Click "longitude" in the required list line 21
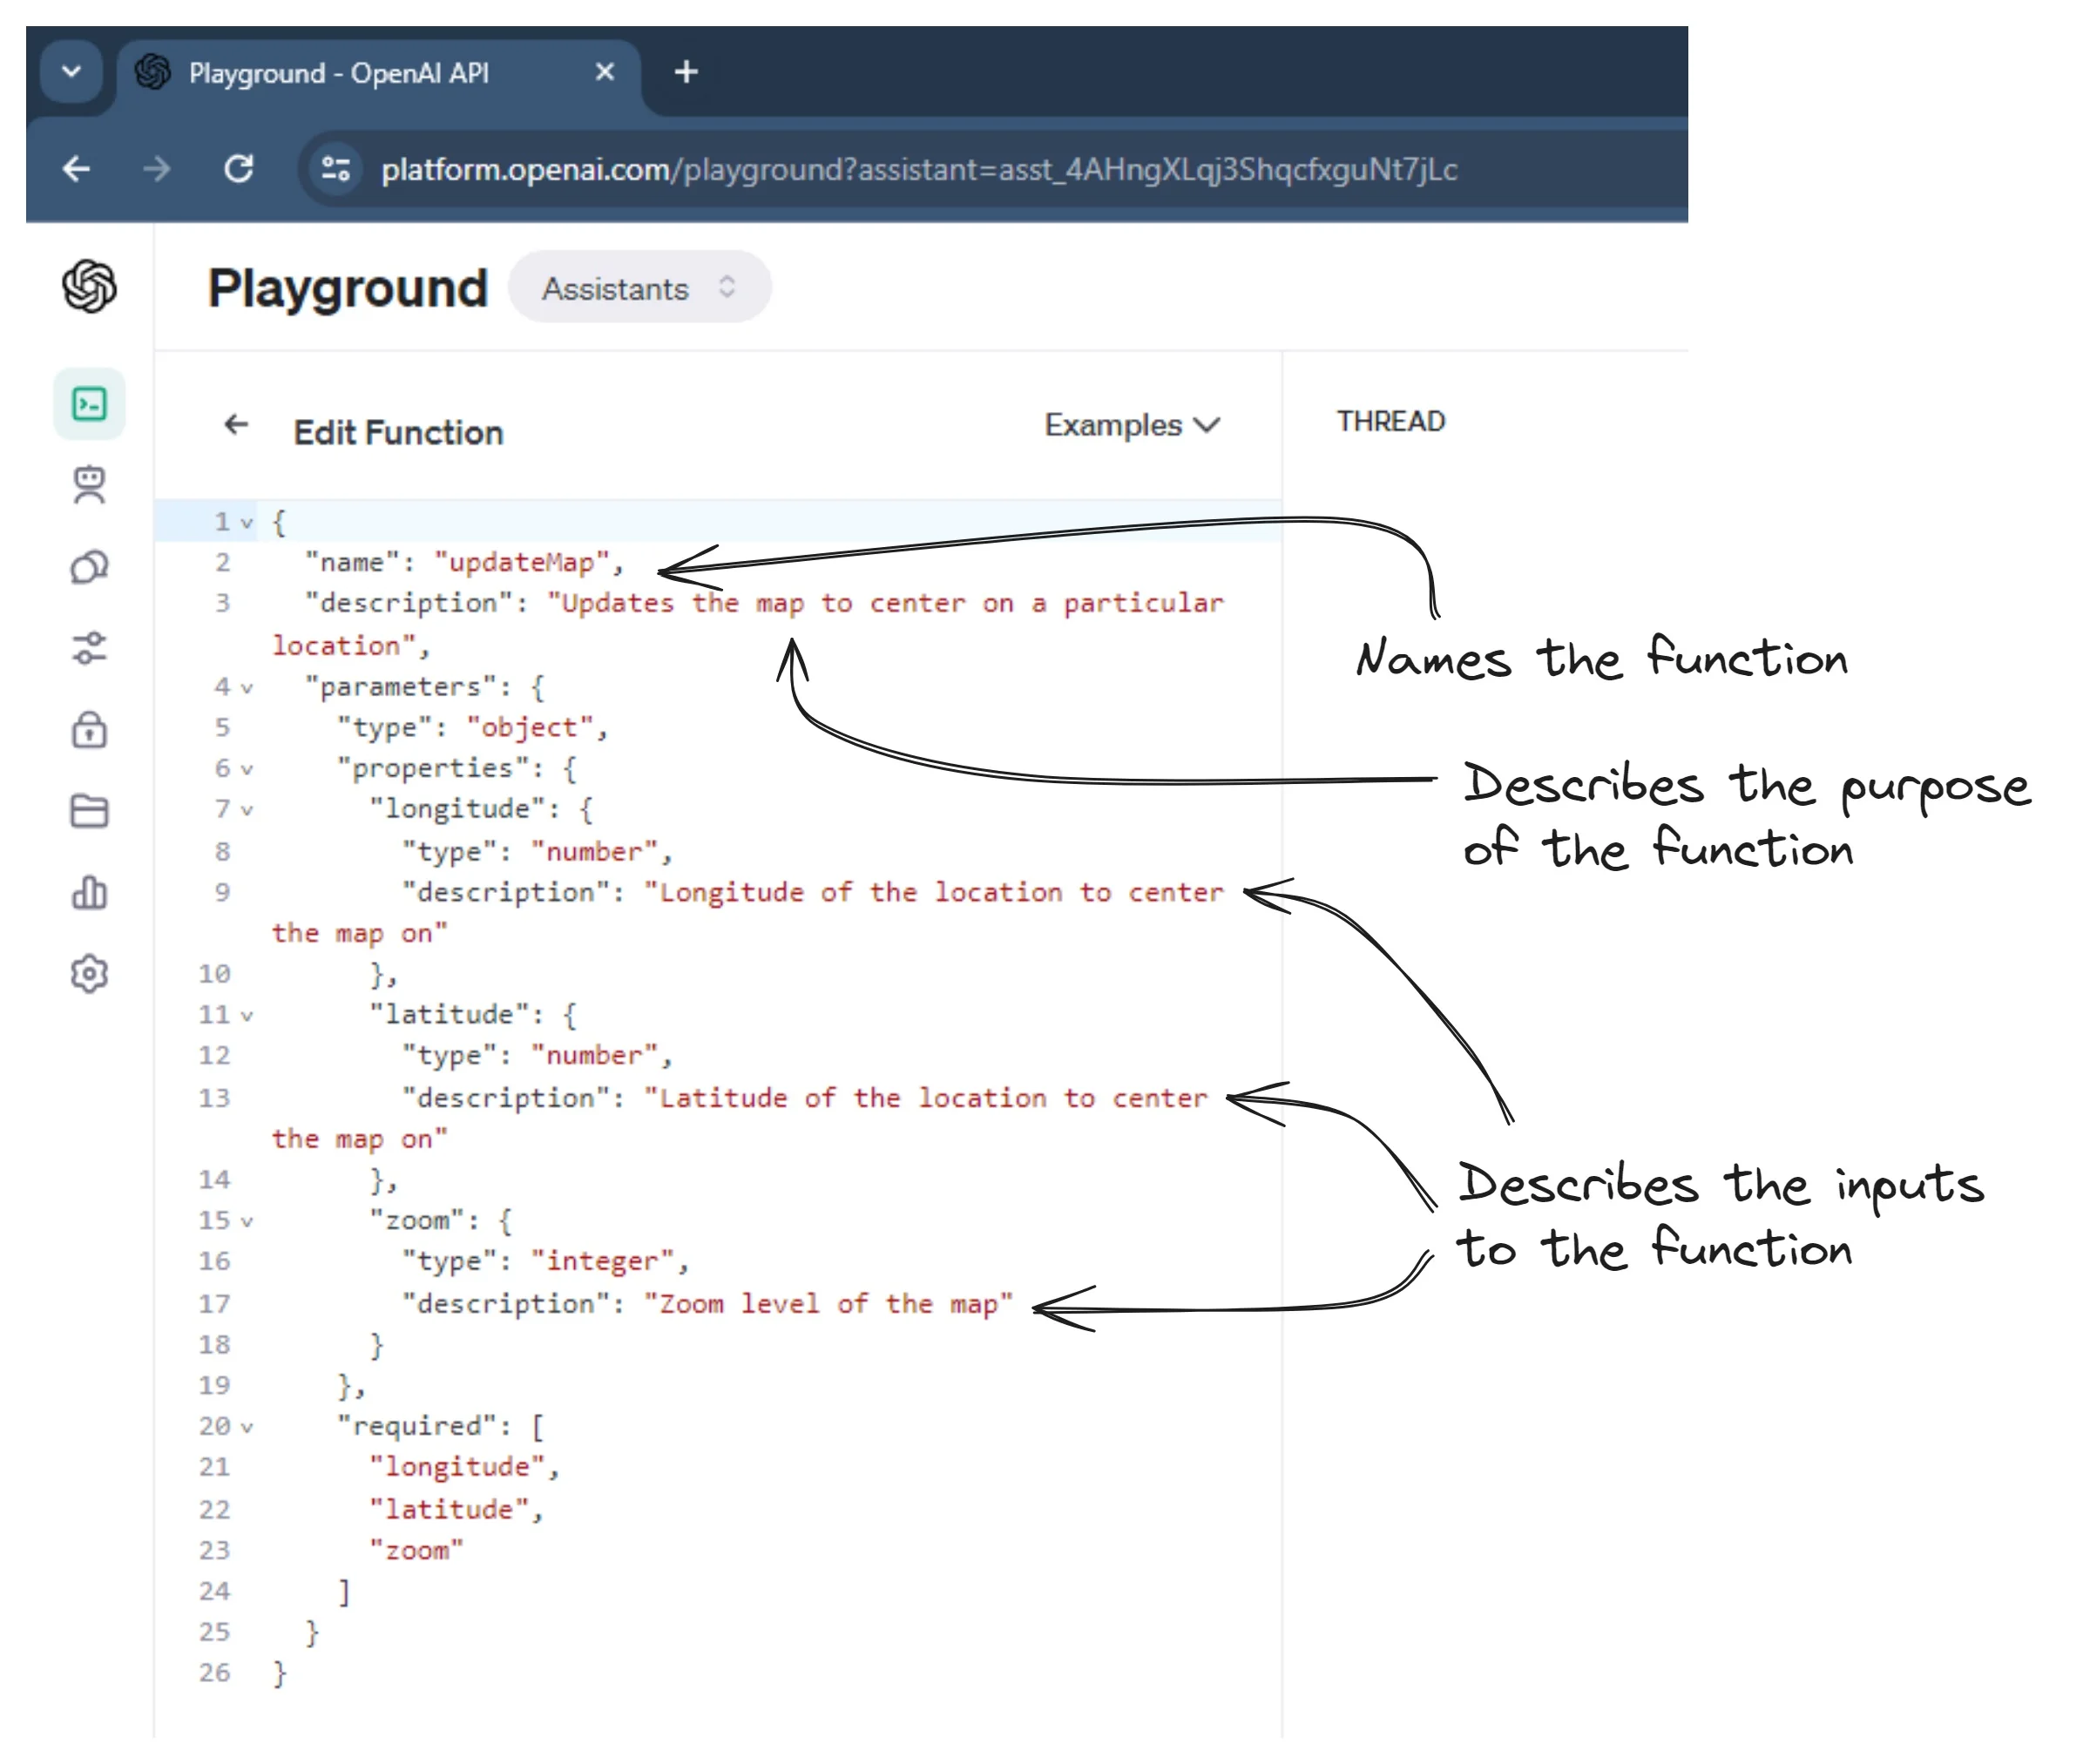Screen dimensions: 2083x1764 click(457, 1468)
